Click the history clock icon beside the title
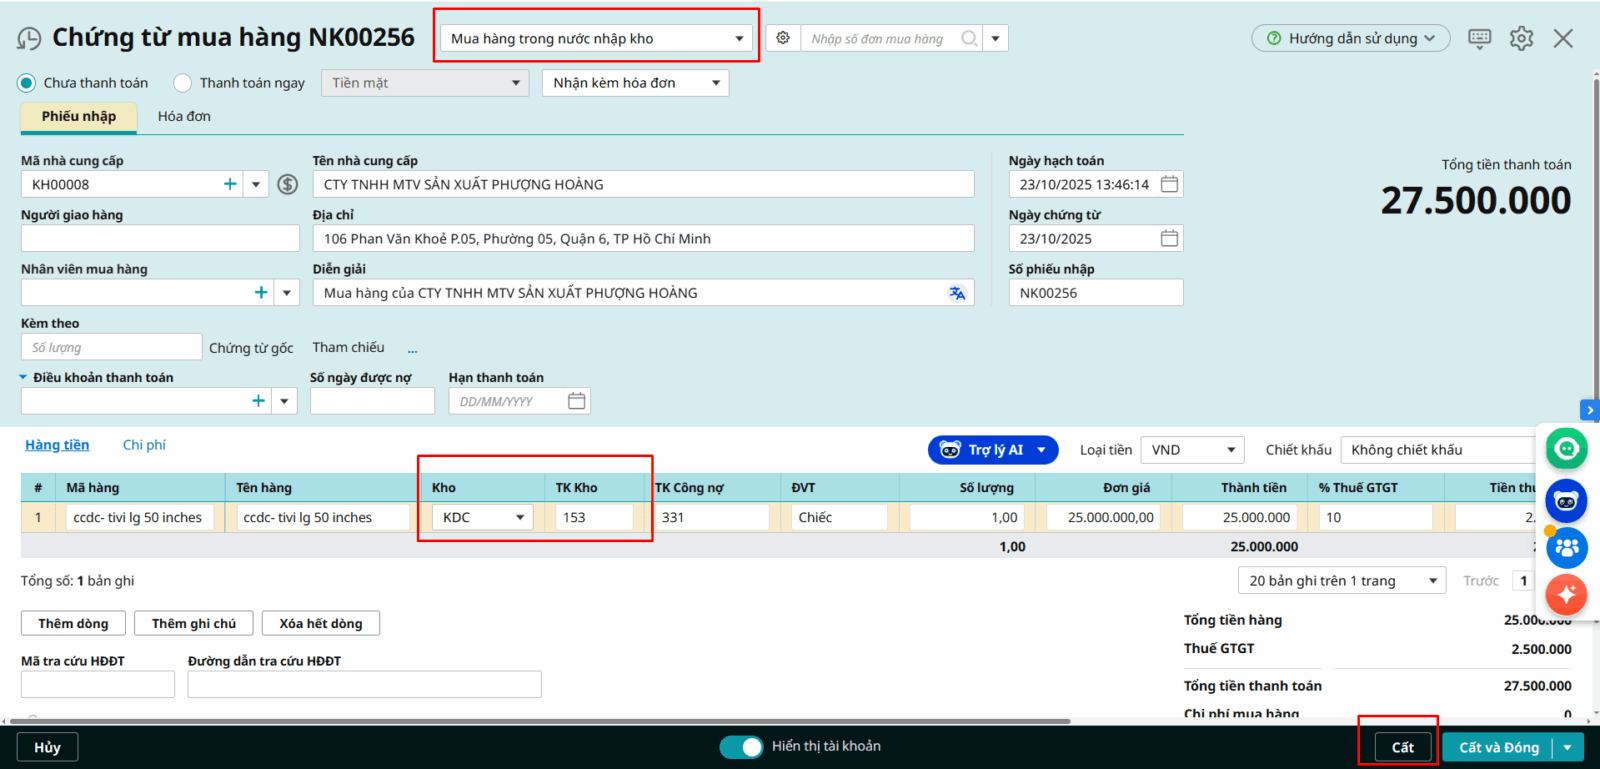Screen dimensions: 1600x769 [29, 39]
